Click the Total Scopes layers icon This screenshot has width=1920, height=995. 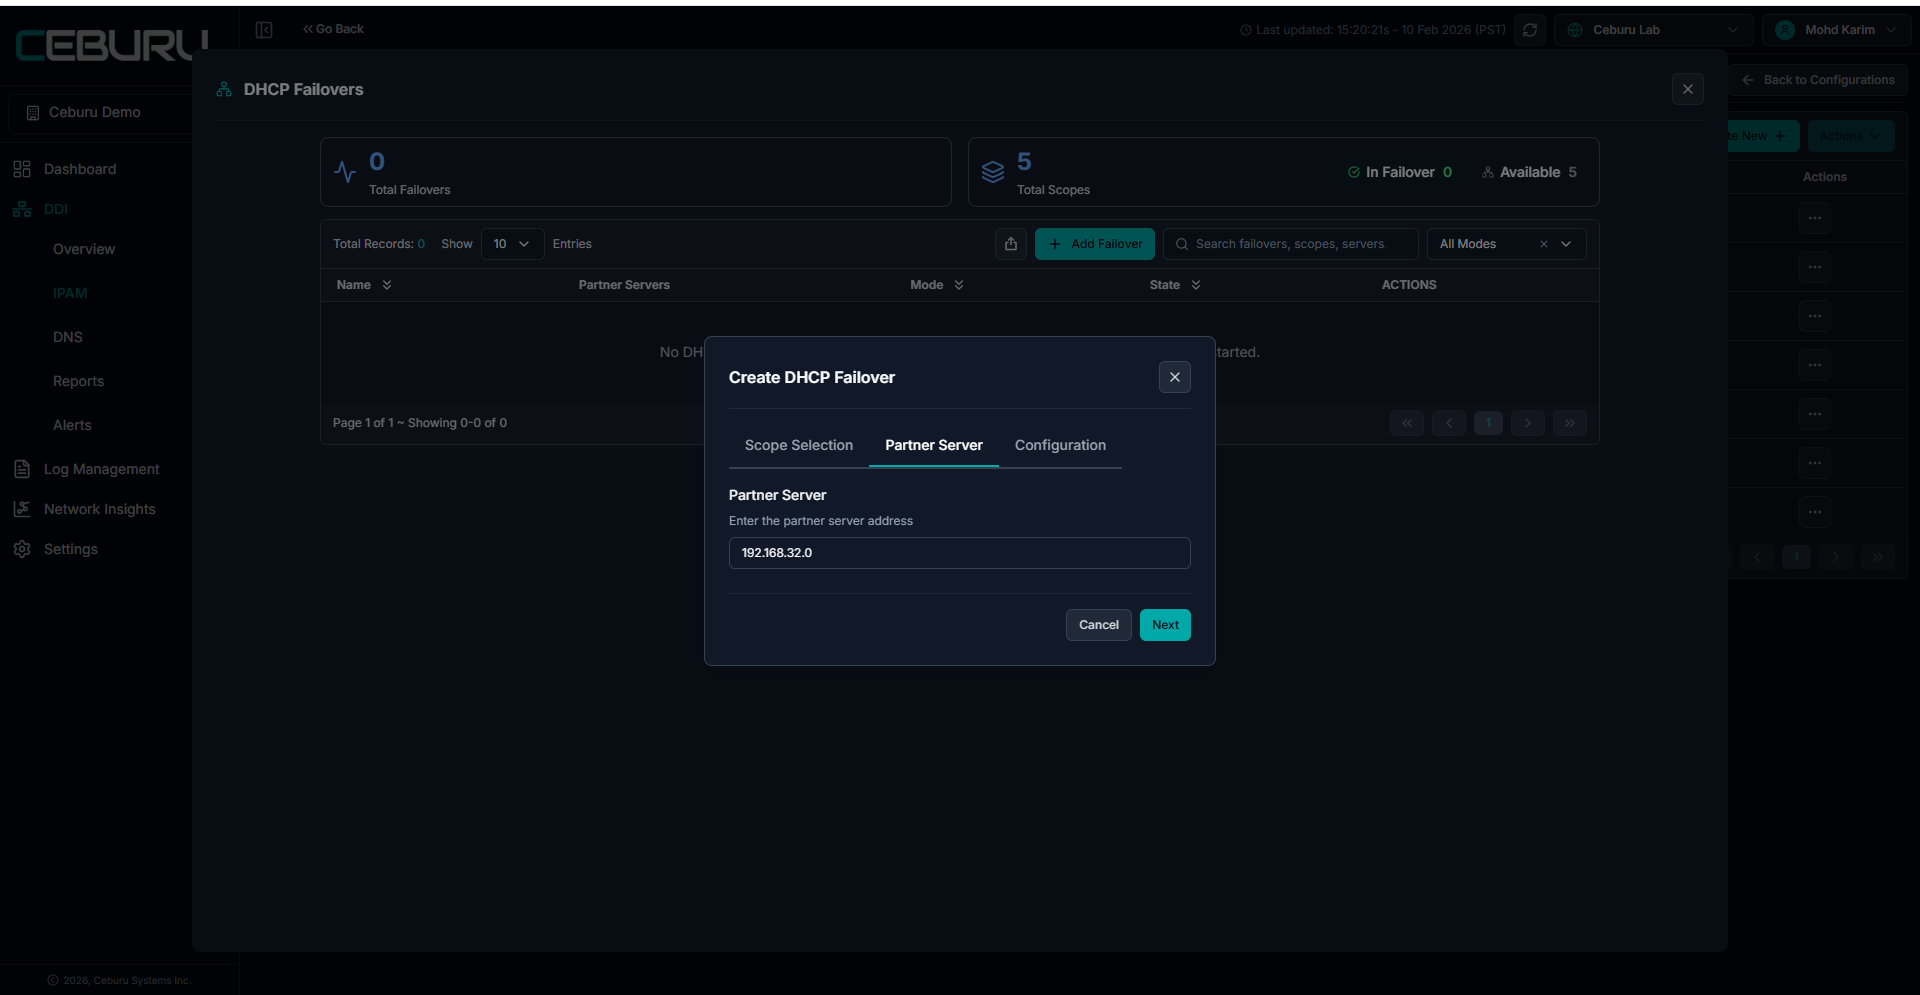(x=993, y=172)
